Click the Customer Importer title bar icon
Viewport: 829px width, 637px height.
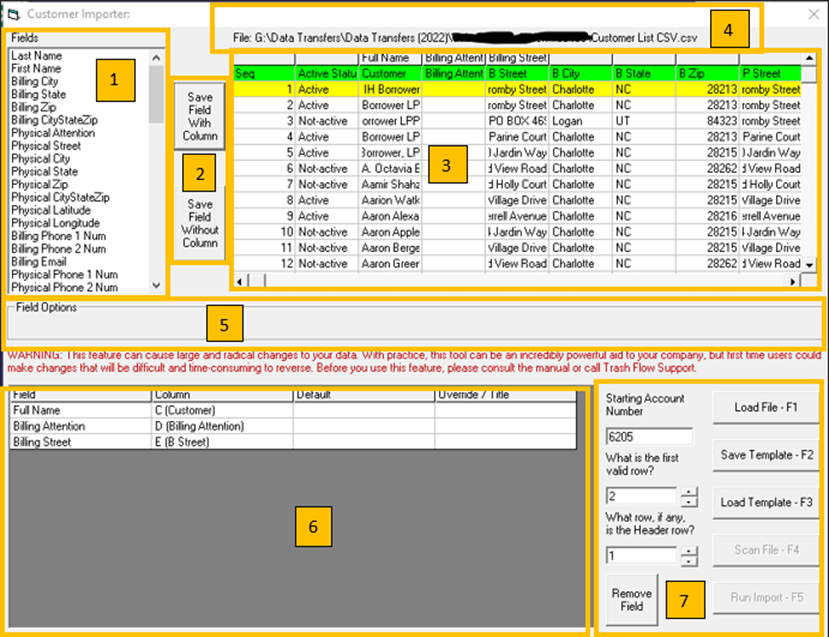pos(12,14)
